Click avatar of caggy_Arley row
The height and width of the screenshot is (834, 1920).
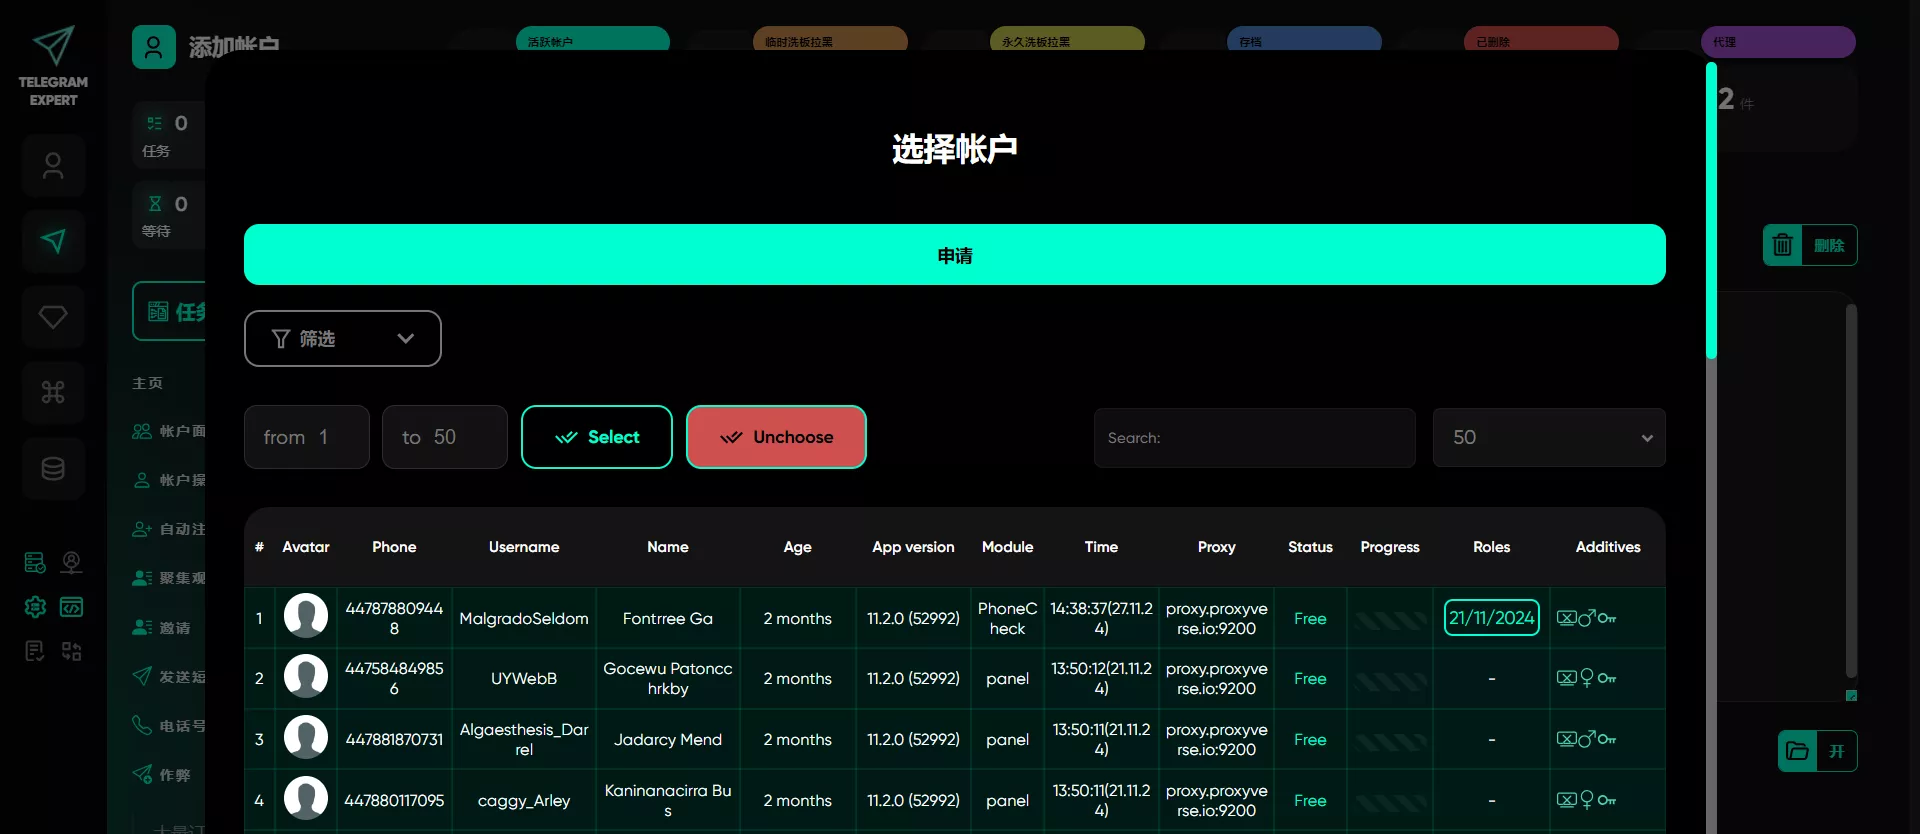[x=306, y=799]
